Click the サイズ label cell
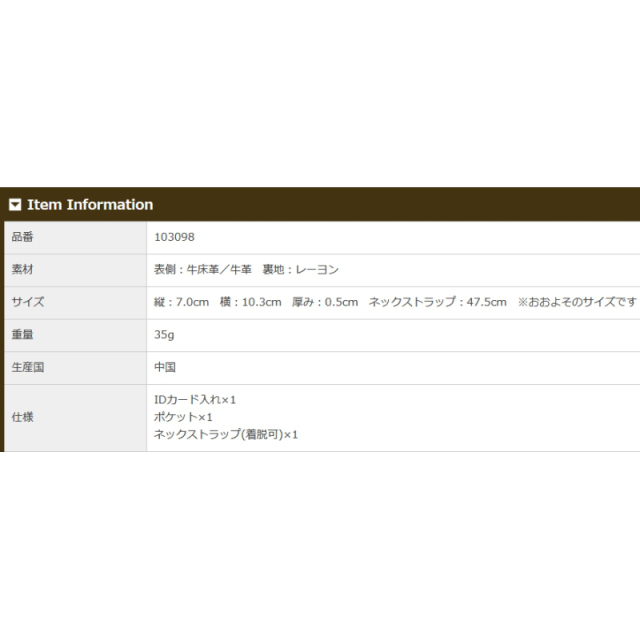This screenshot has width=640, height=640. coord(75,302)
